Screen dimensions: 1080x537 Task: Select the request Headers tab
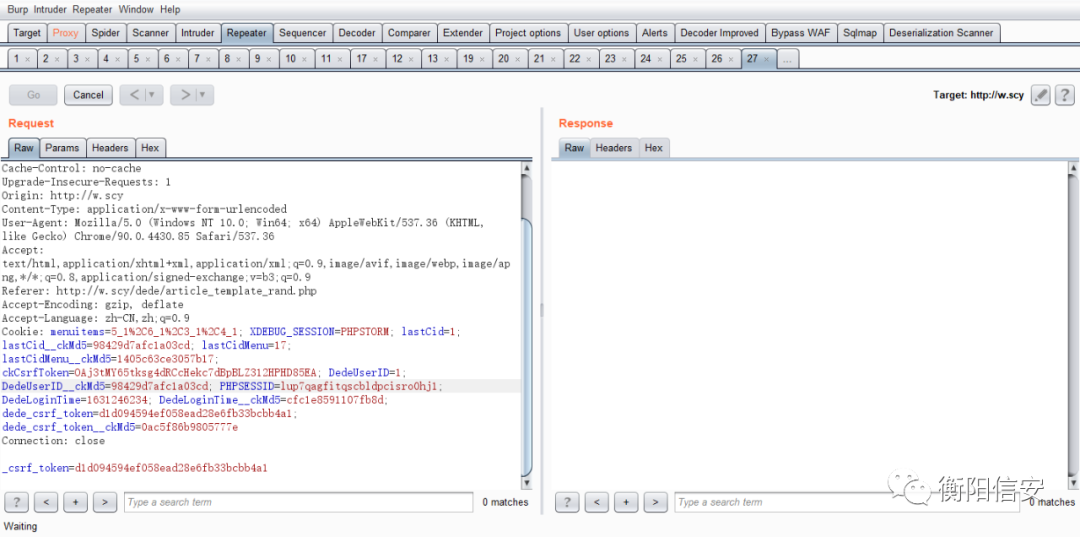coord(110,148)
